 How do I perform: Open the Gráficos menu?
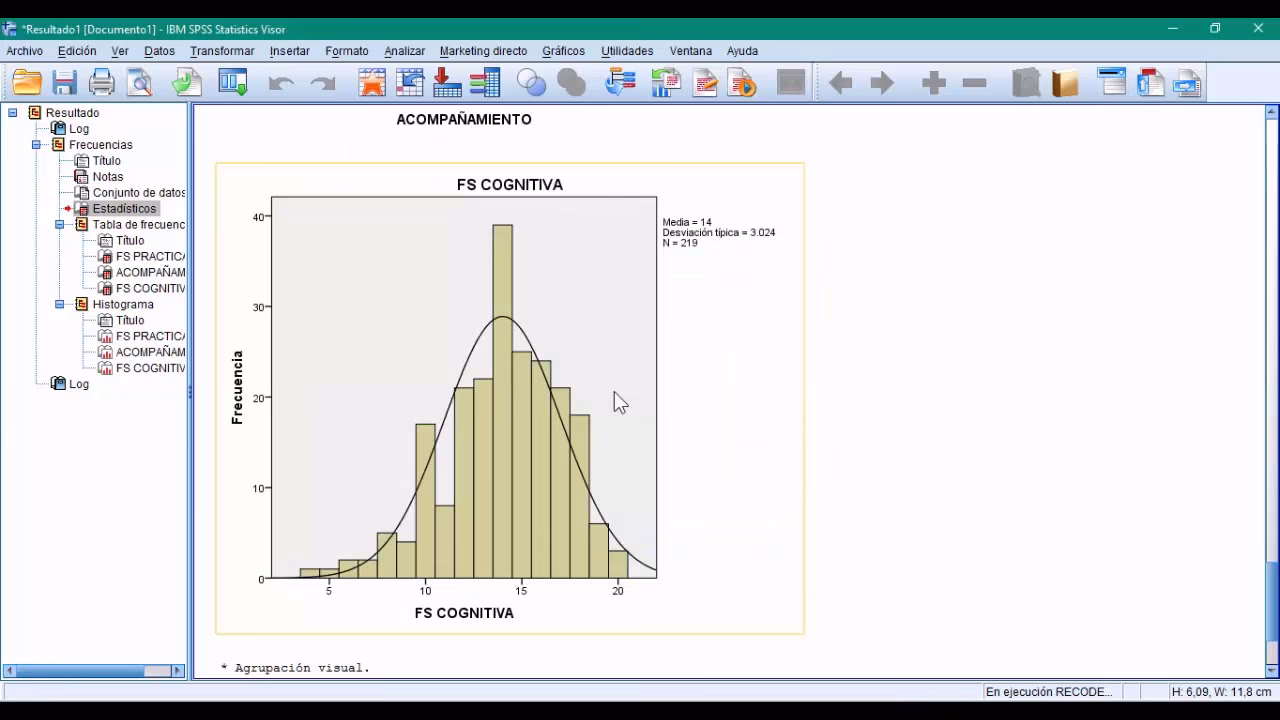click(563, 51)
